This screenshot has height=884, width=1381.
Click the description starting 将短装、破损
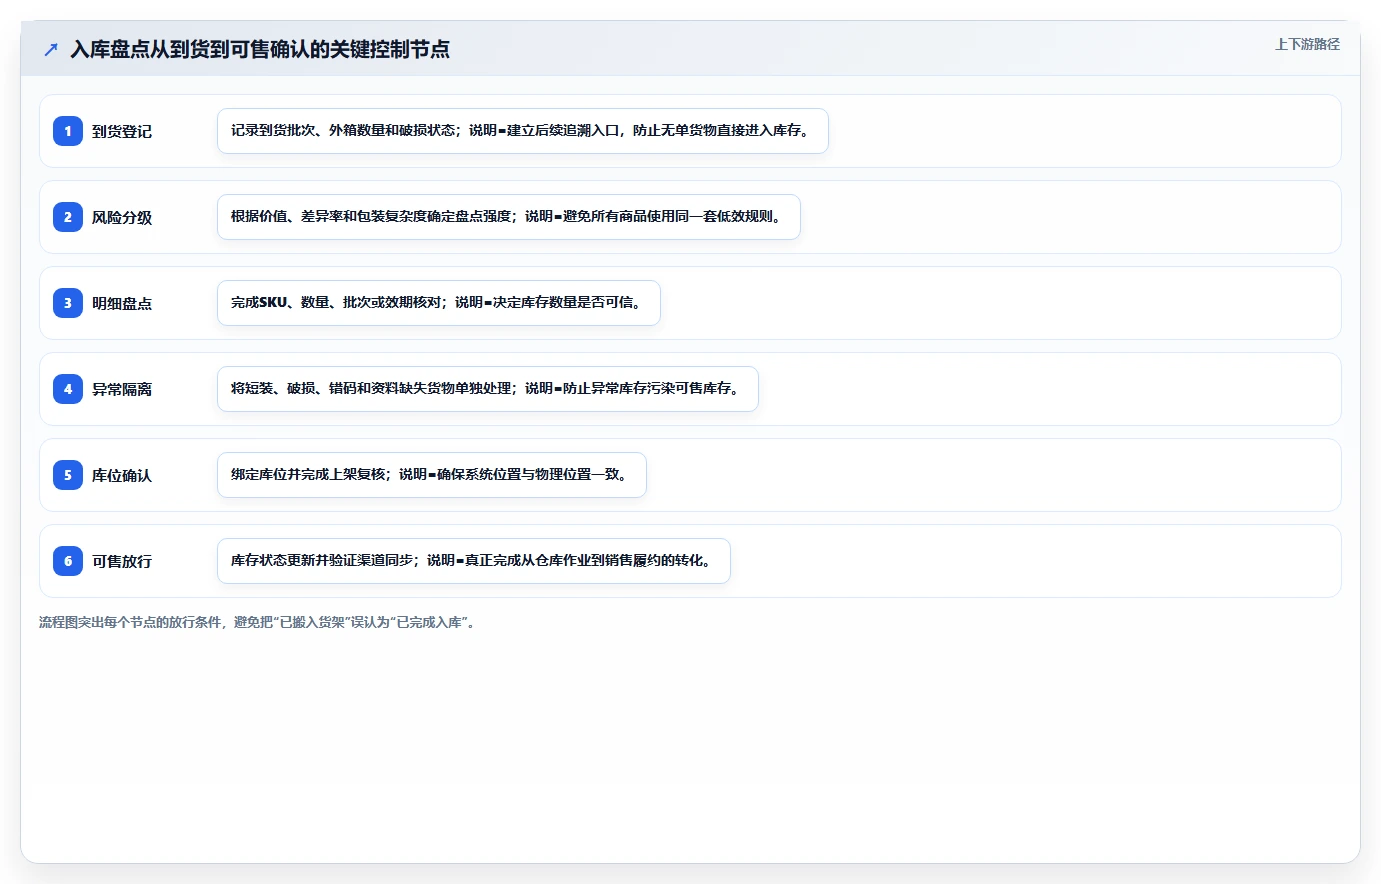488,389
